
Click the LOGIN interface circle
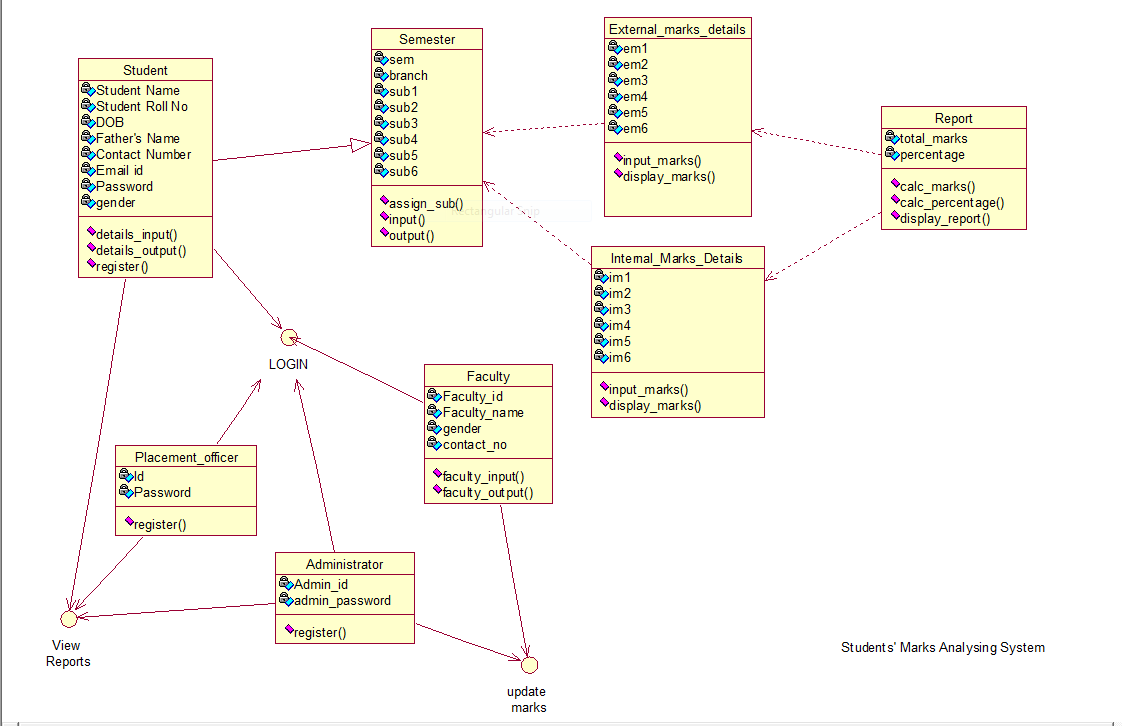tap(289, 338)
